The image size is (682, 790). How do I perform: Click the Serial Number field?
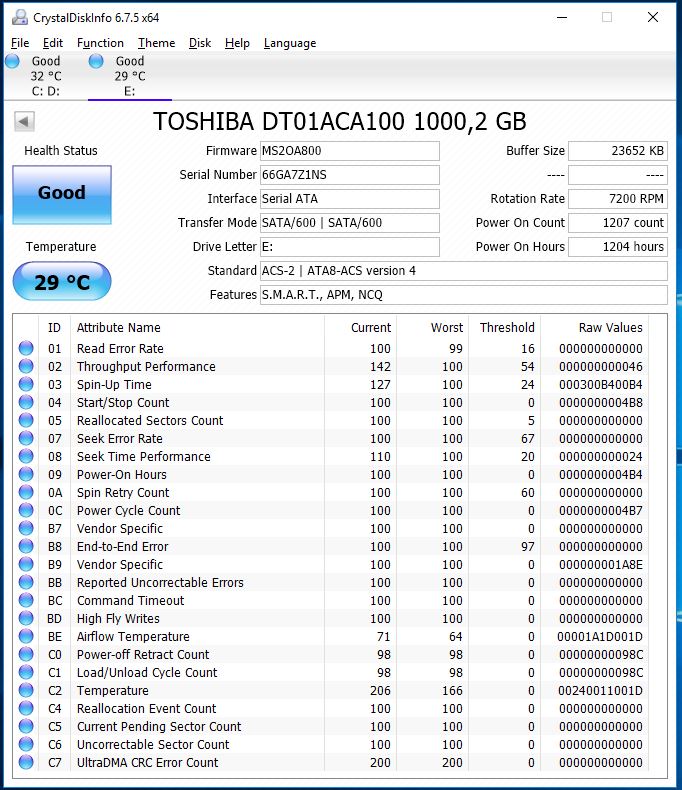click(x=350, y=175)
